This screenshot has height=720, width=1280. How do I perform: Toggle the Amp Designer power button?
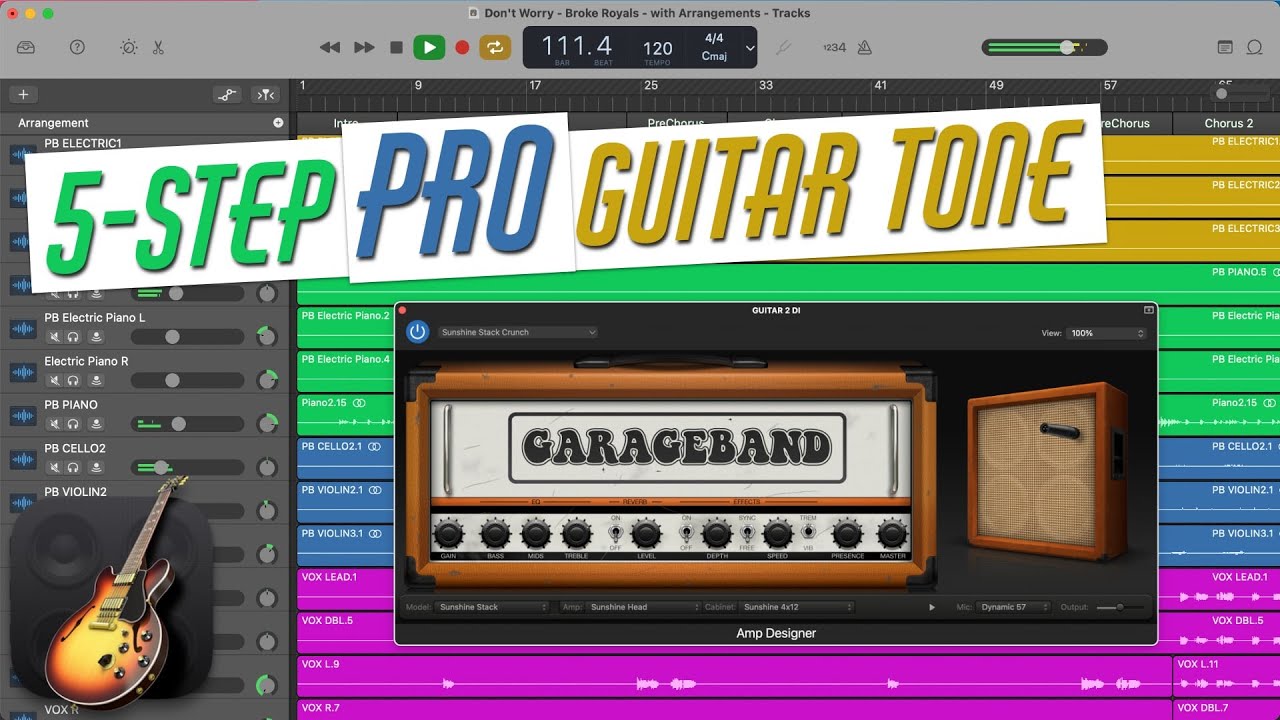(418, 332)
